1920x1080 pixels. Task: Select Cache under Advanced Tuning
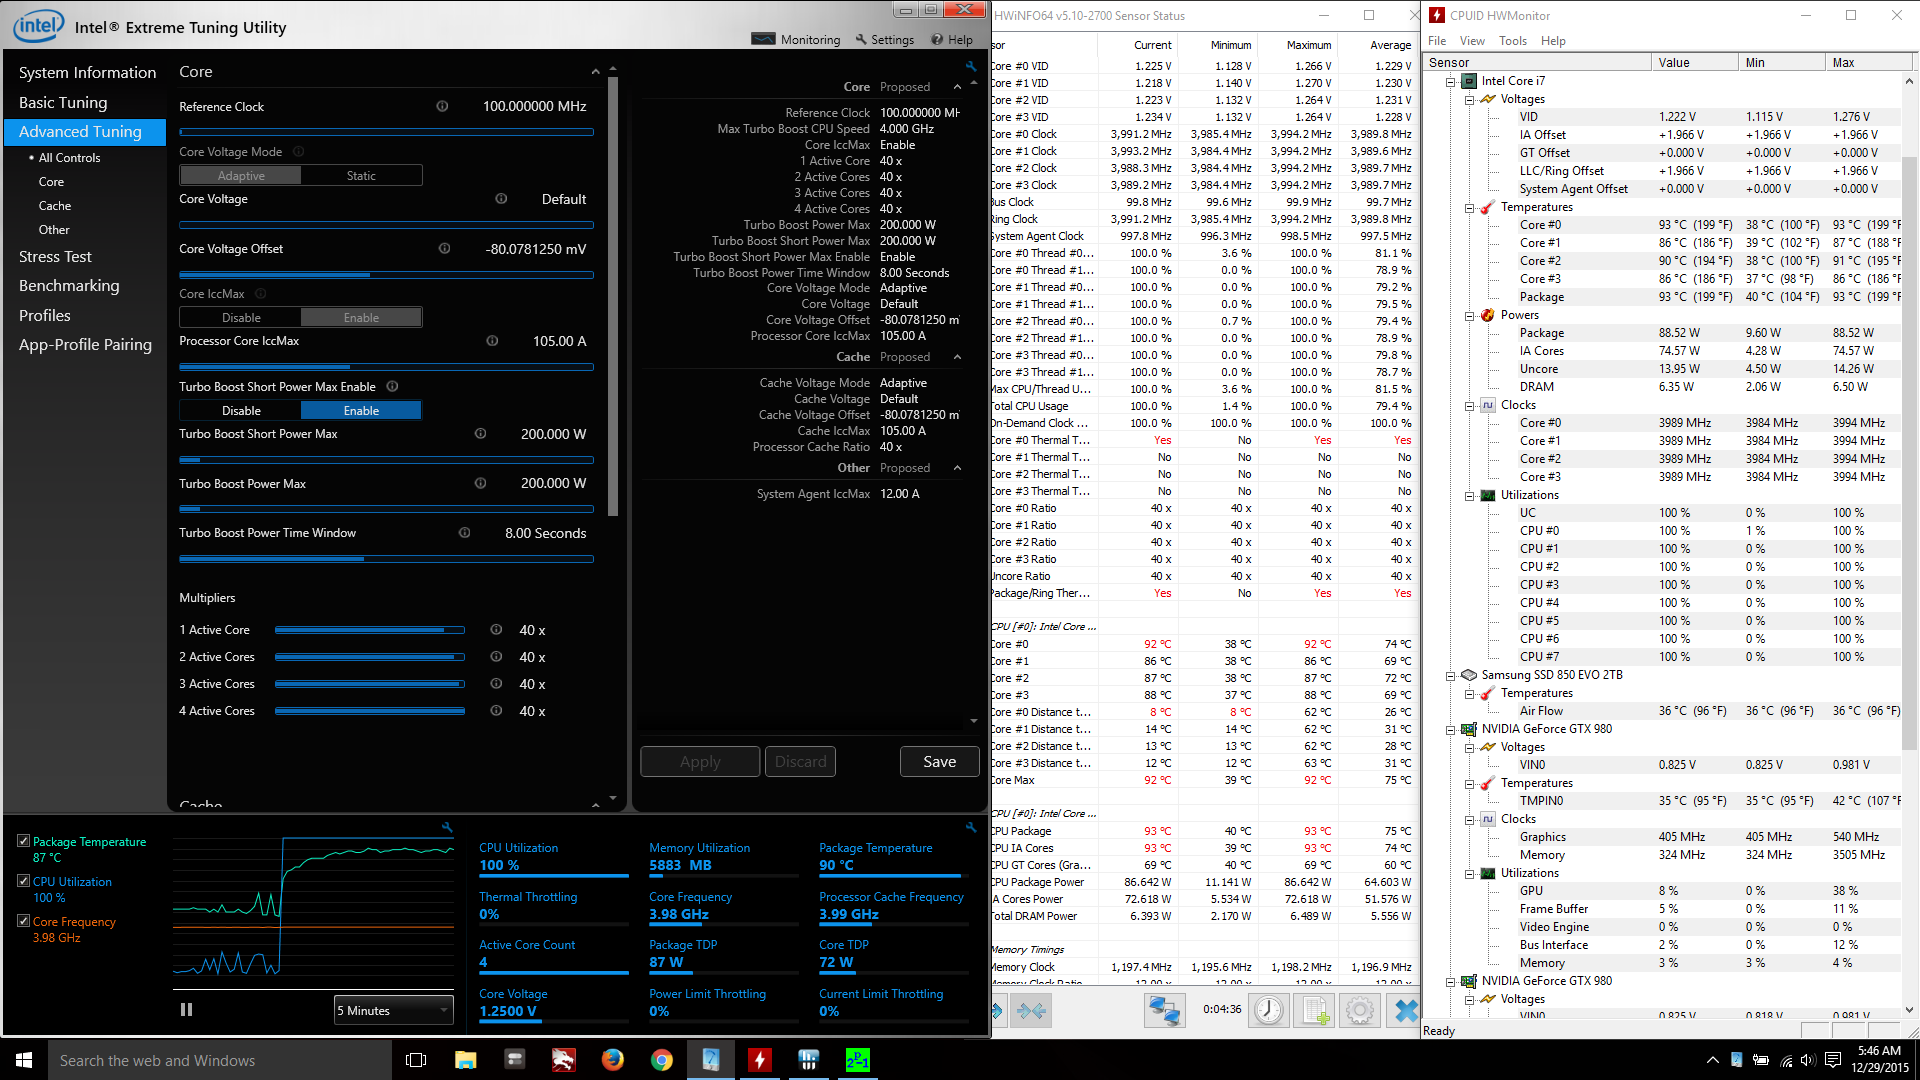coord(55,206)
